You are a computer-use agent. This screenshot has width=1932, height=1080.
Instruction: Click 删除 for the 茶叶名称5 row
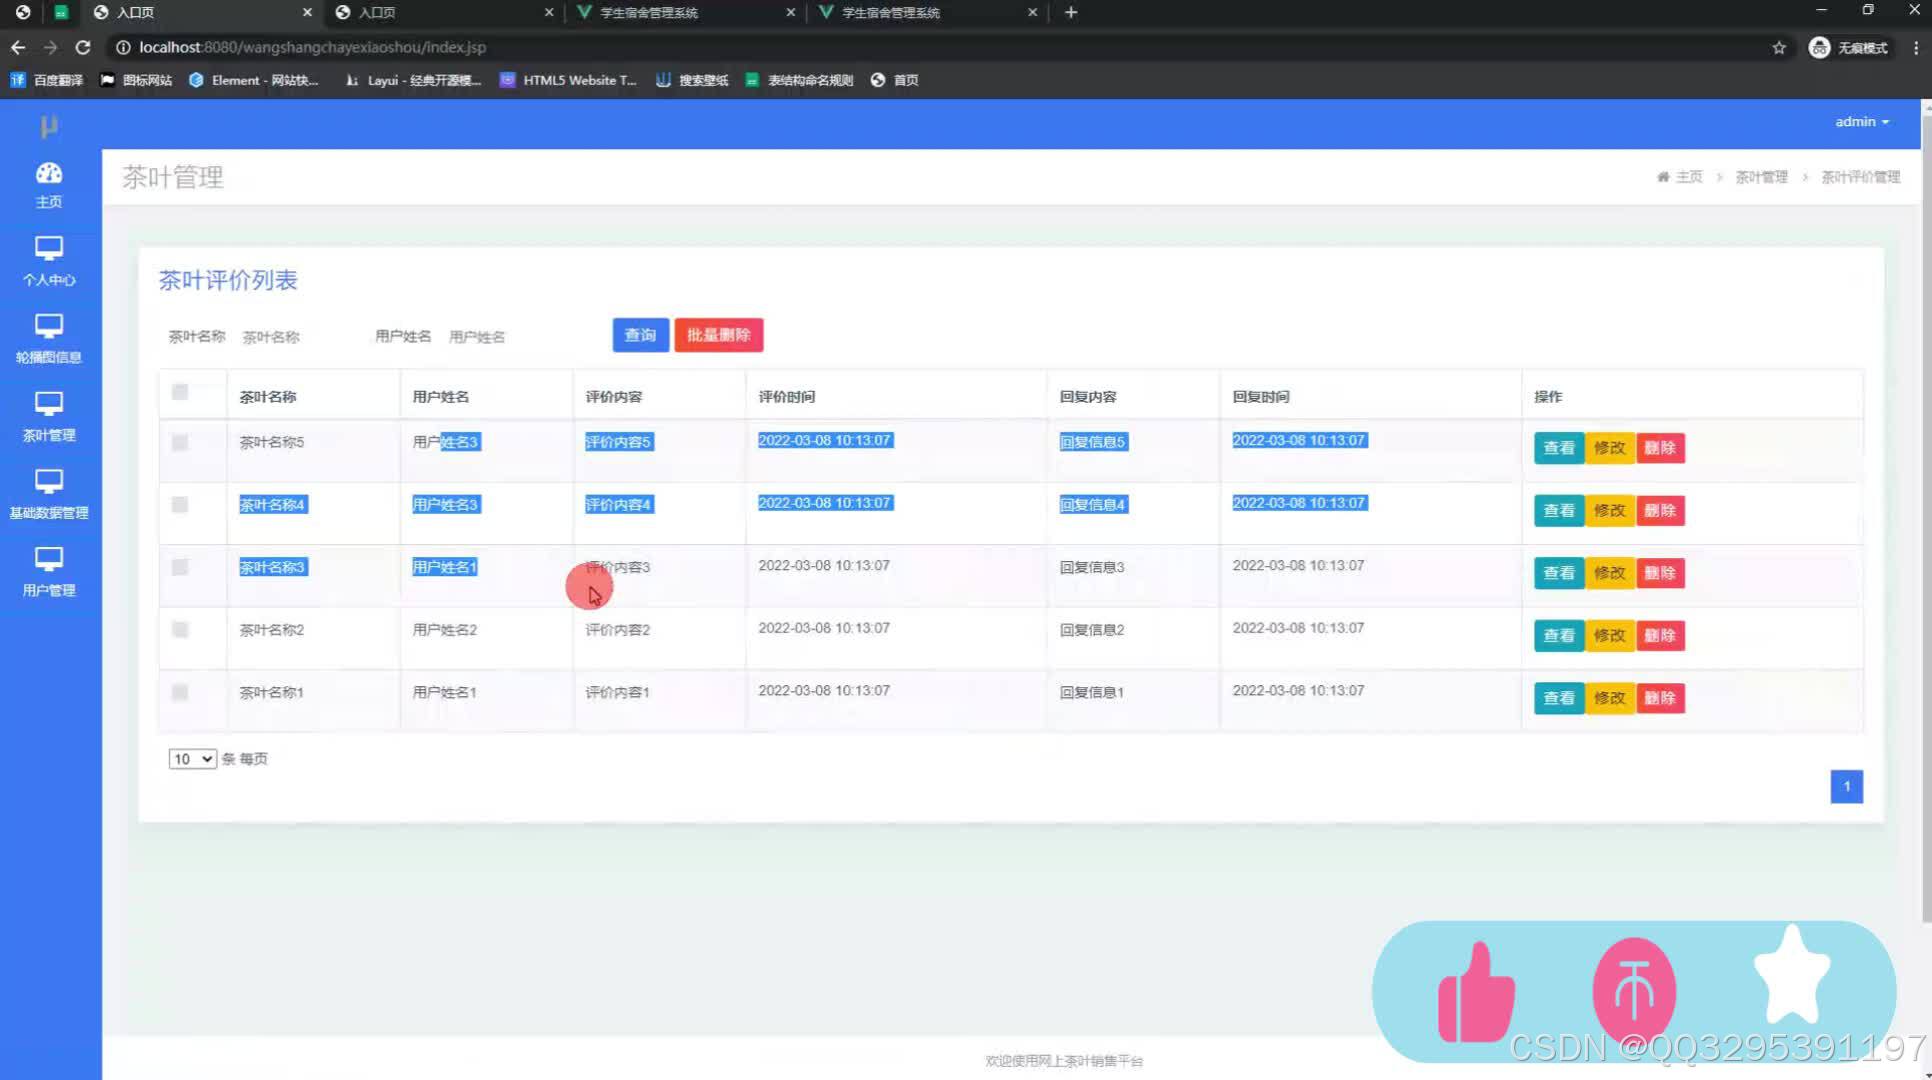coord(1660,448)
